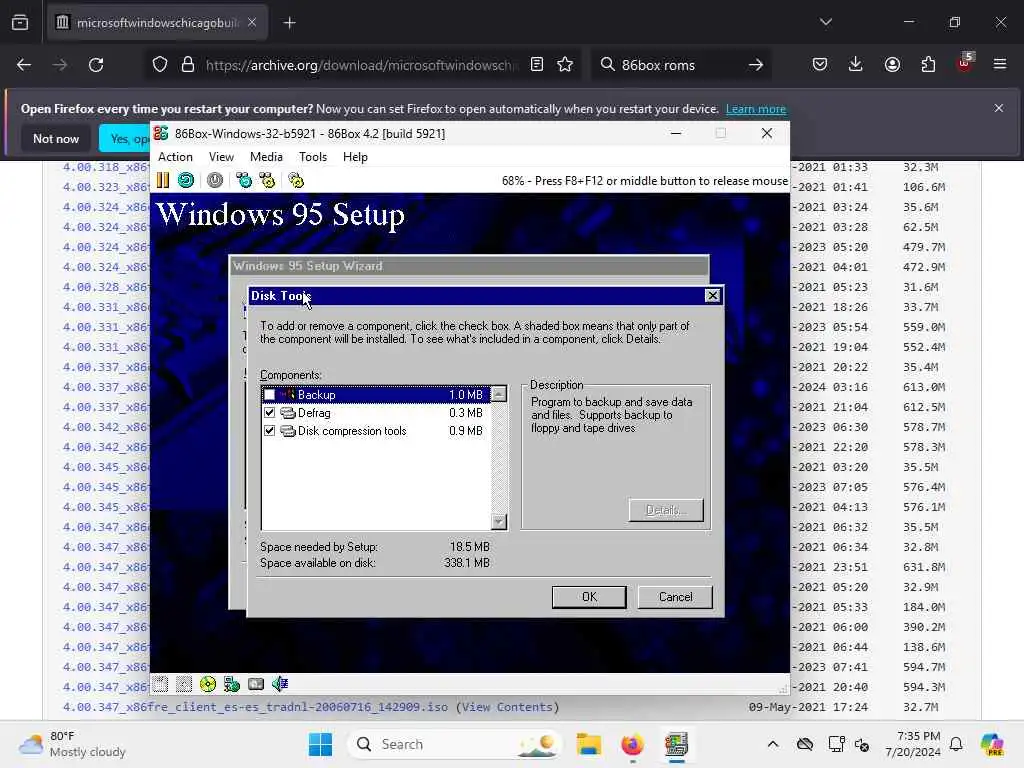The height and width of the screenshot is (768, 1024).
Task: Open Firefox downloads panel icon
Action: [x=856, y=65]
